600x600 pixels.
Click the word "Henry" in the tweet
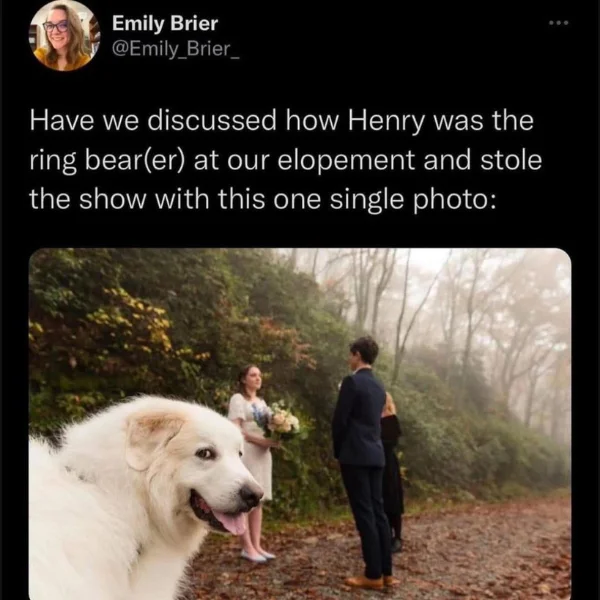[x=386, y=121]
